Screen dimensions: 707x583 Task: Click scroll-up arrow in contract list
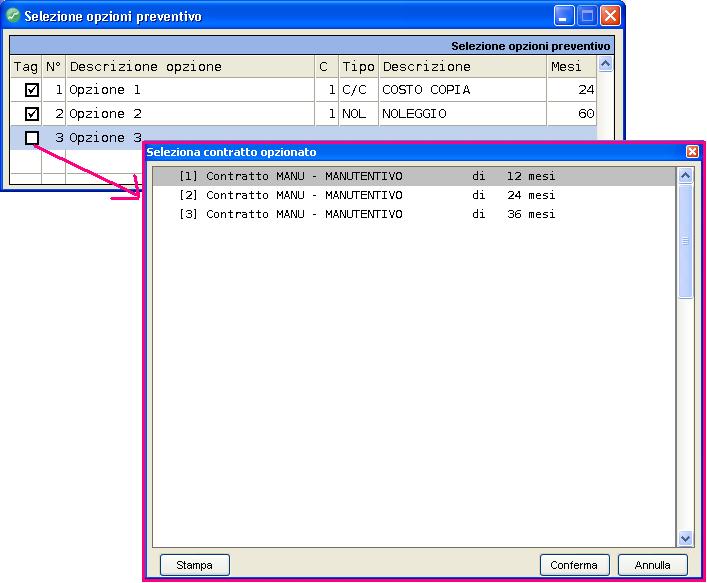685,175
